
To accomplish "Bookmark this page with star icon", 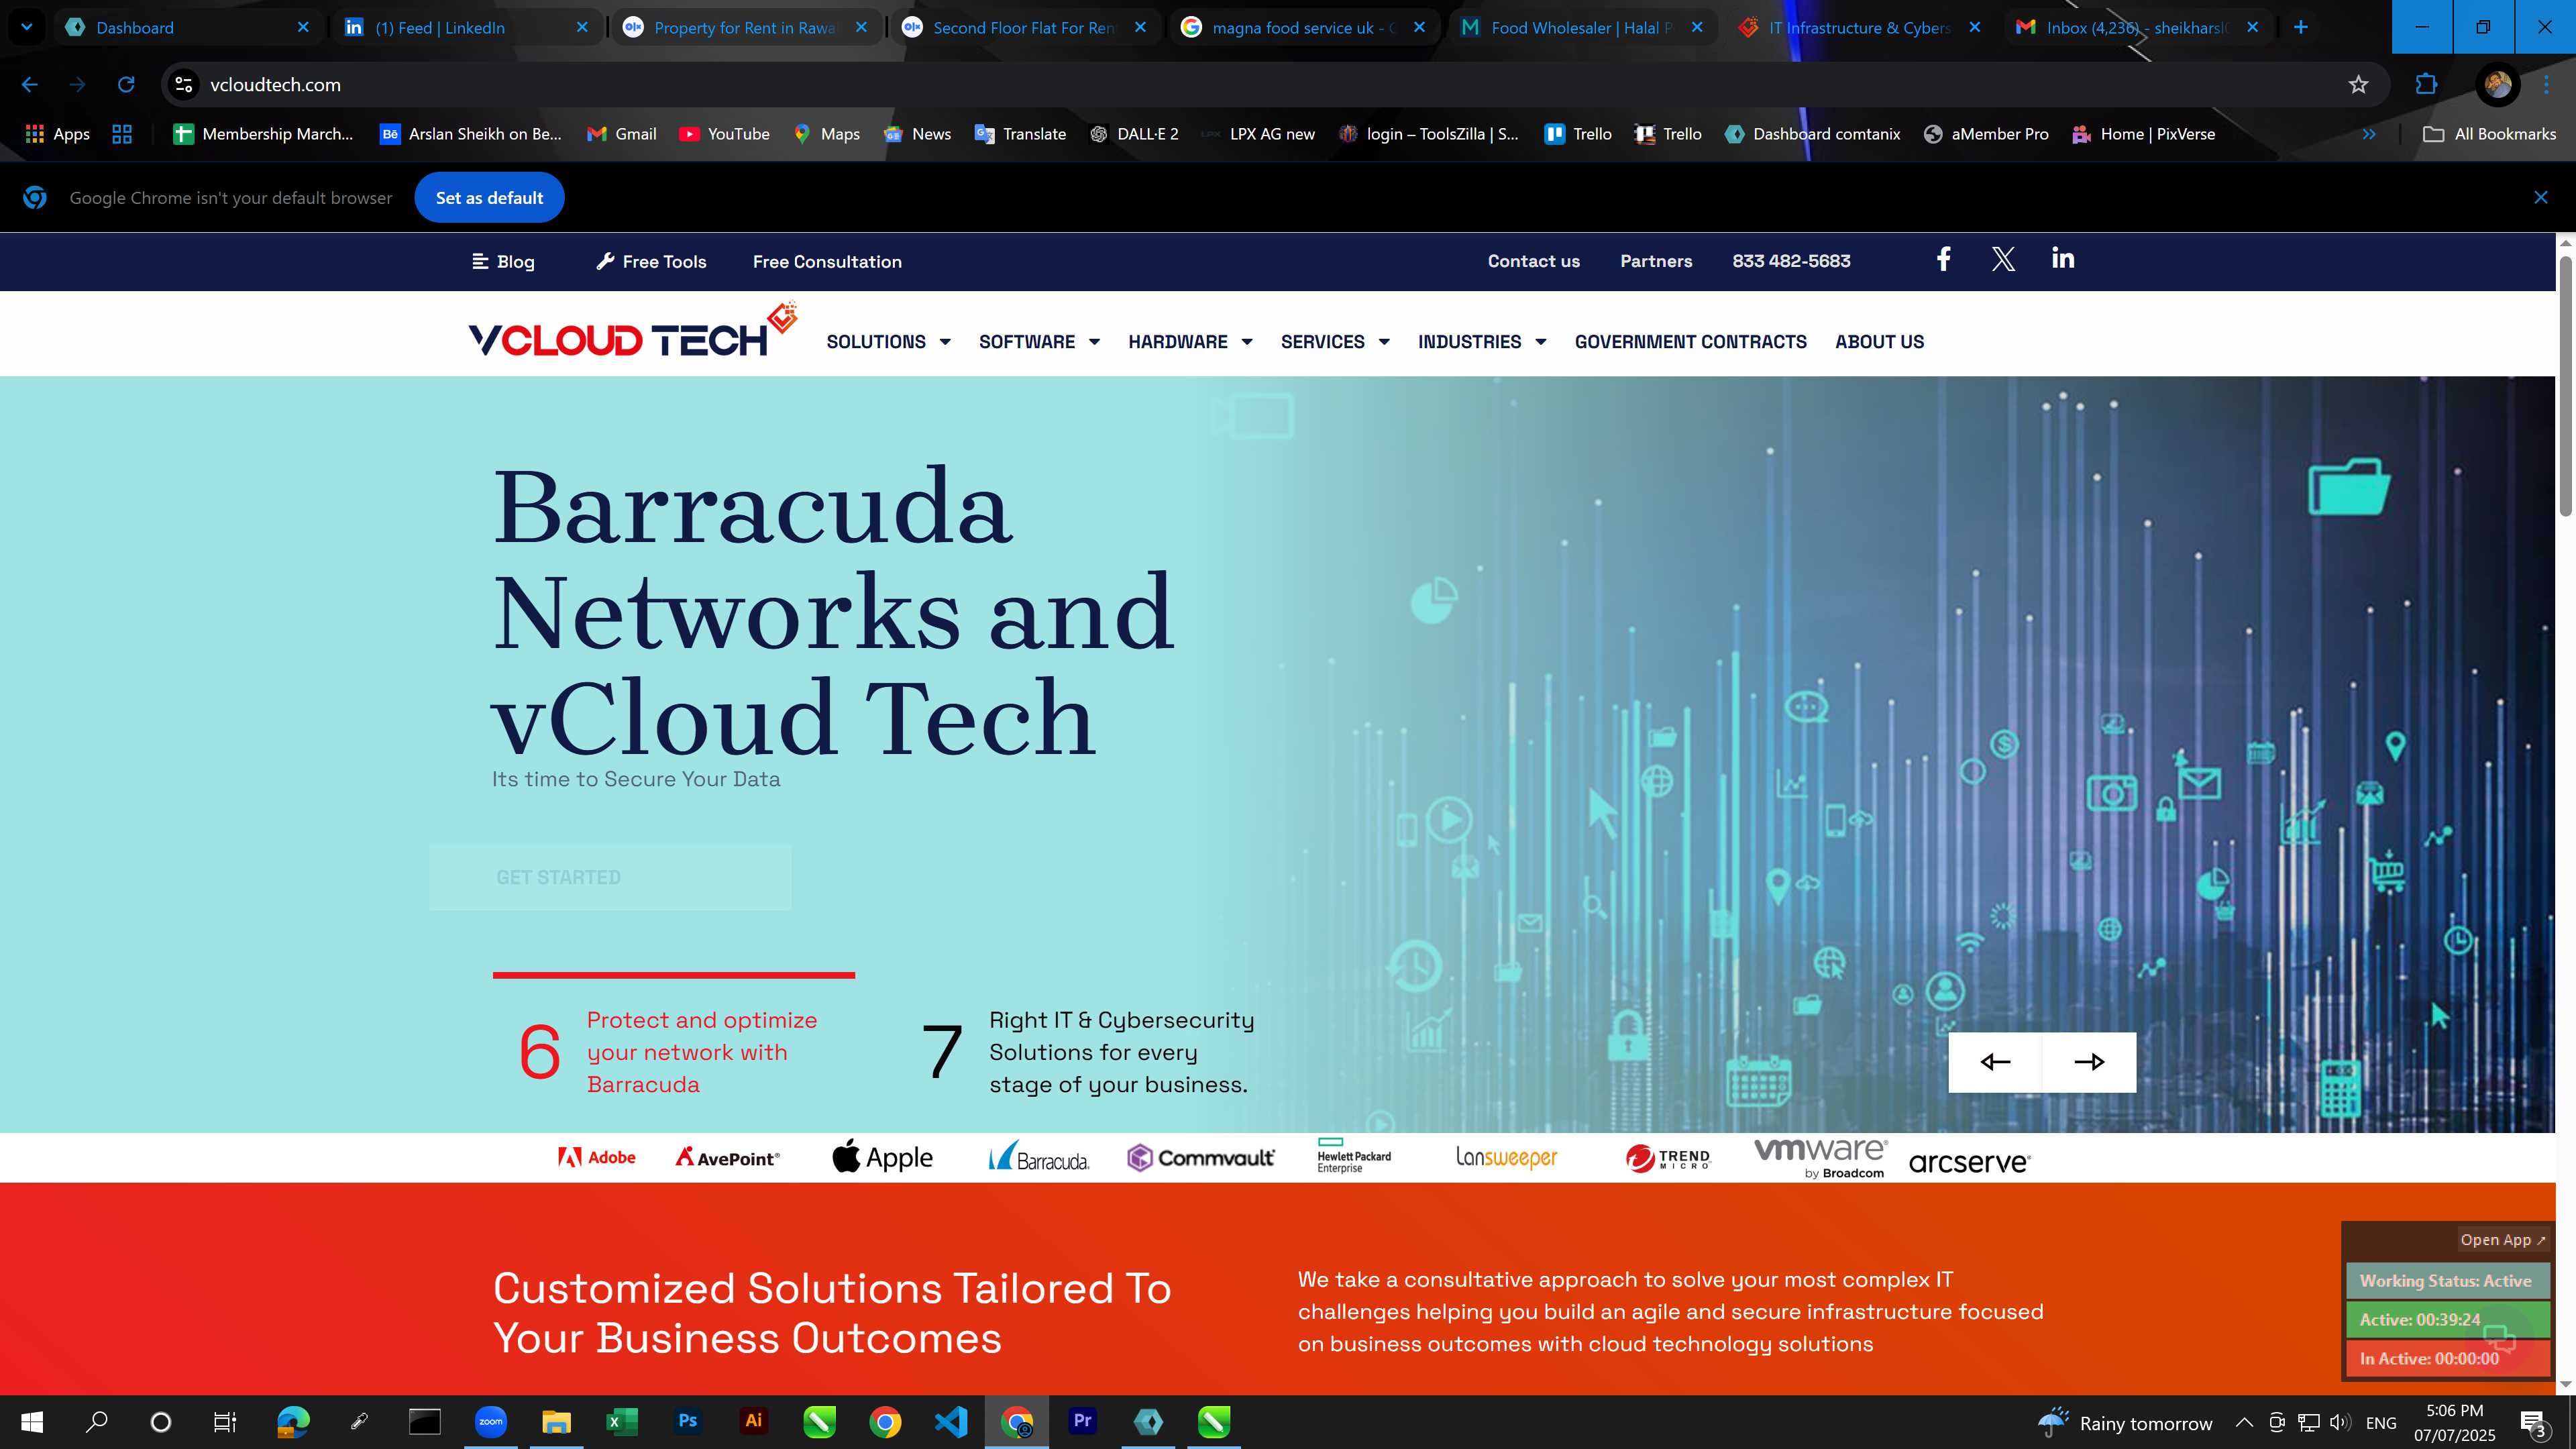I will click(x=2358, y=85).
